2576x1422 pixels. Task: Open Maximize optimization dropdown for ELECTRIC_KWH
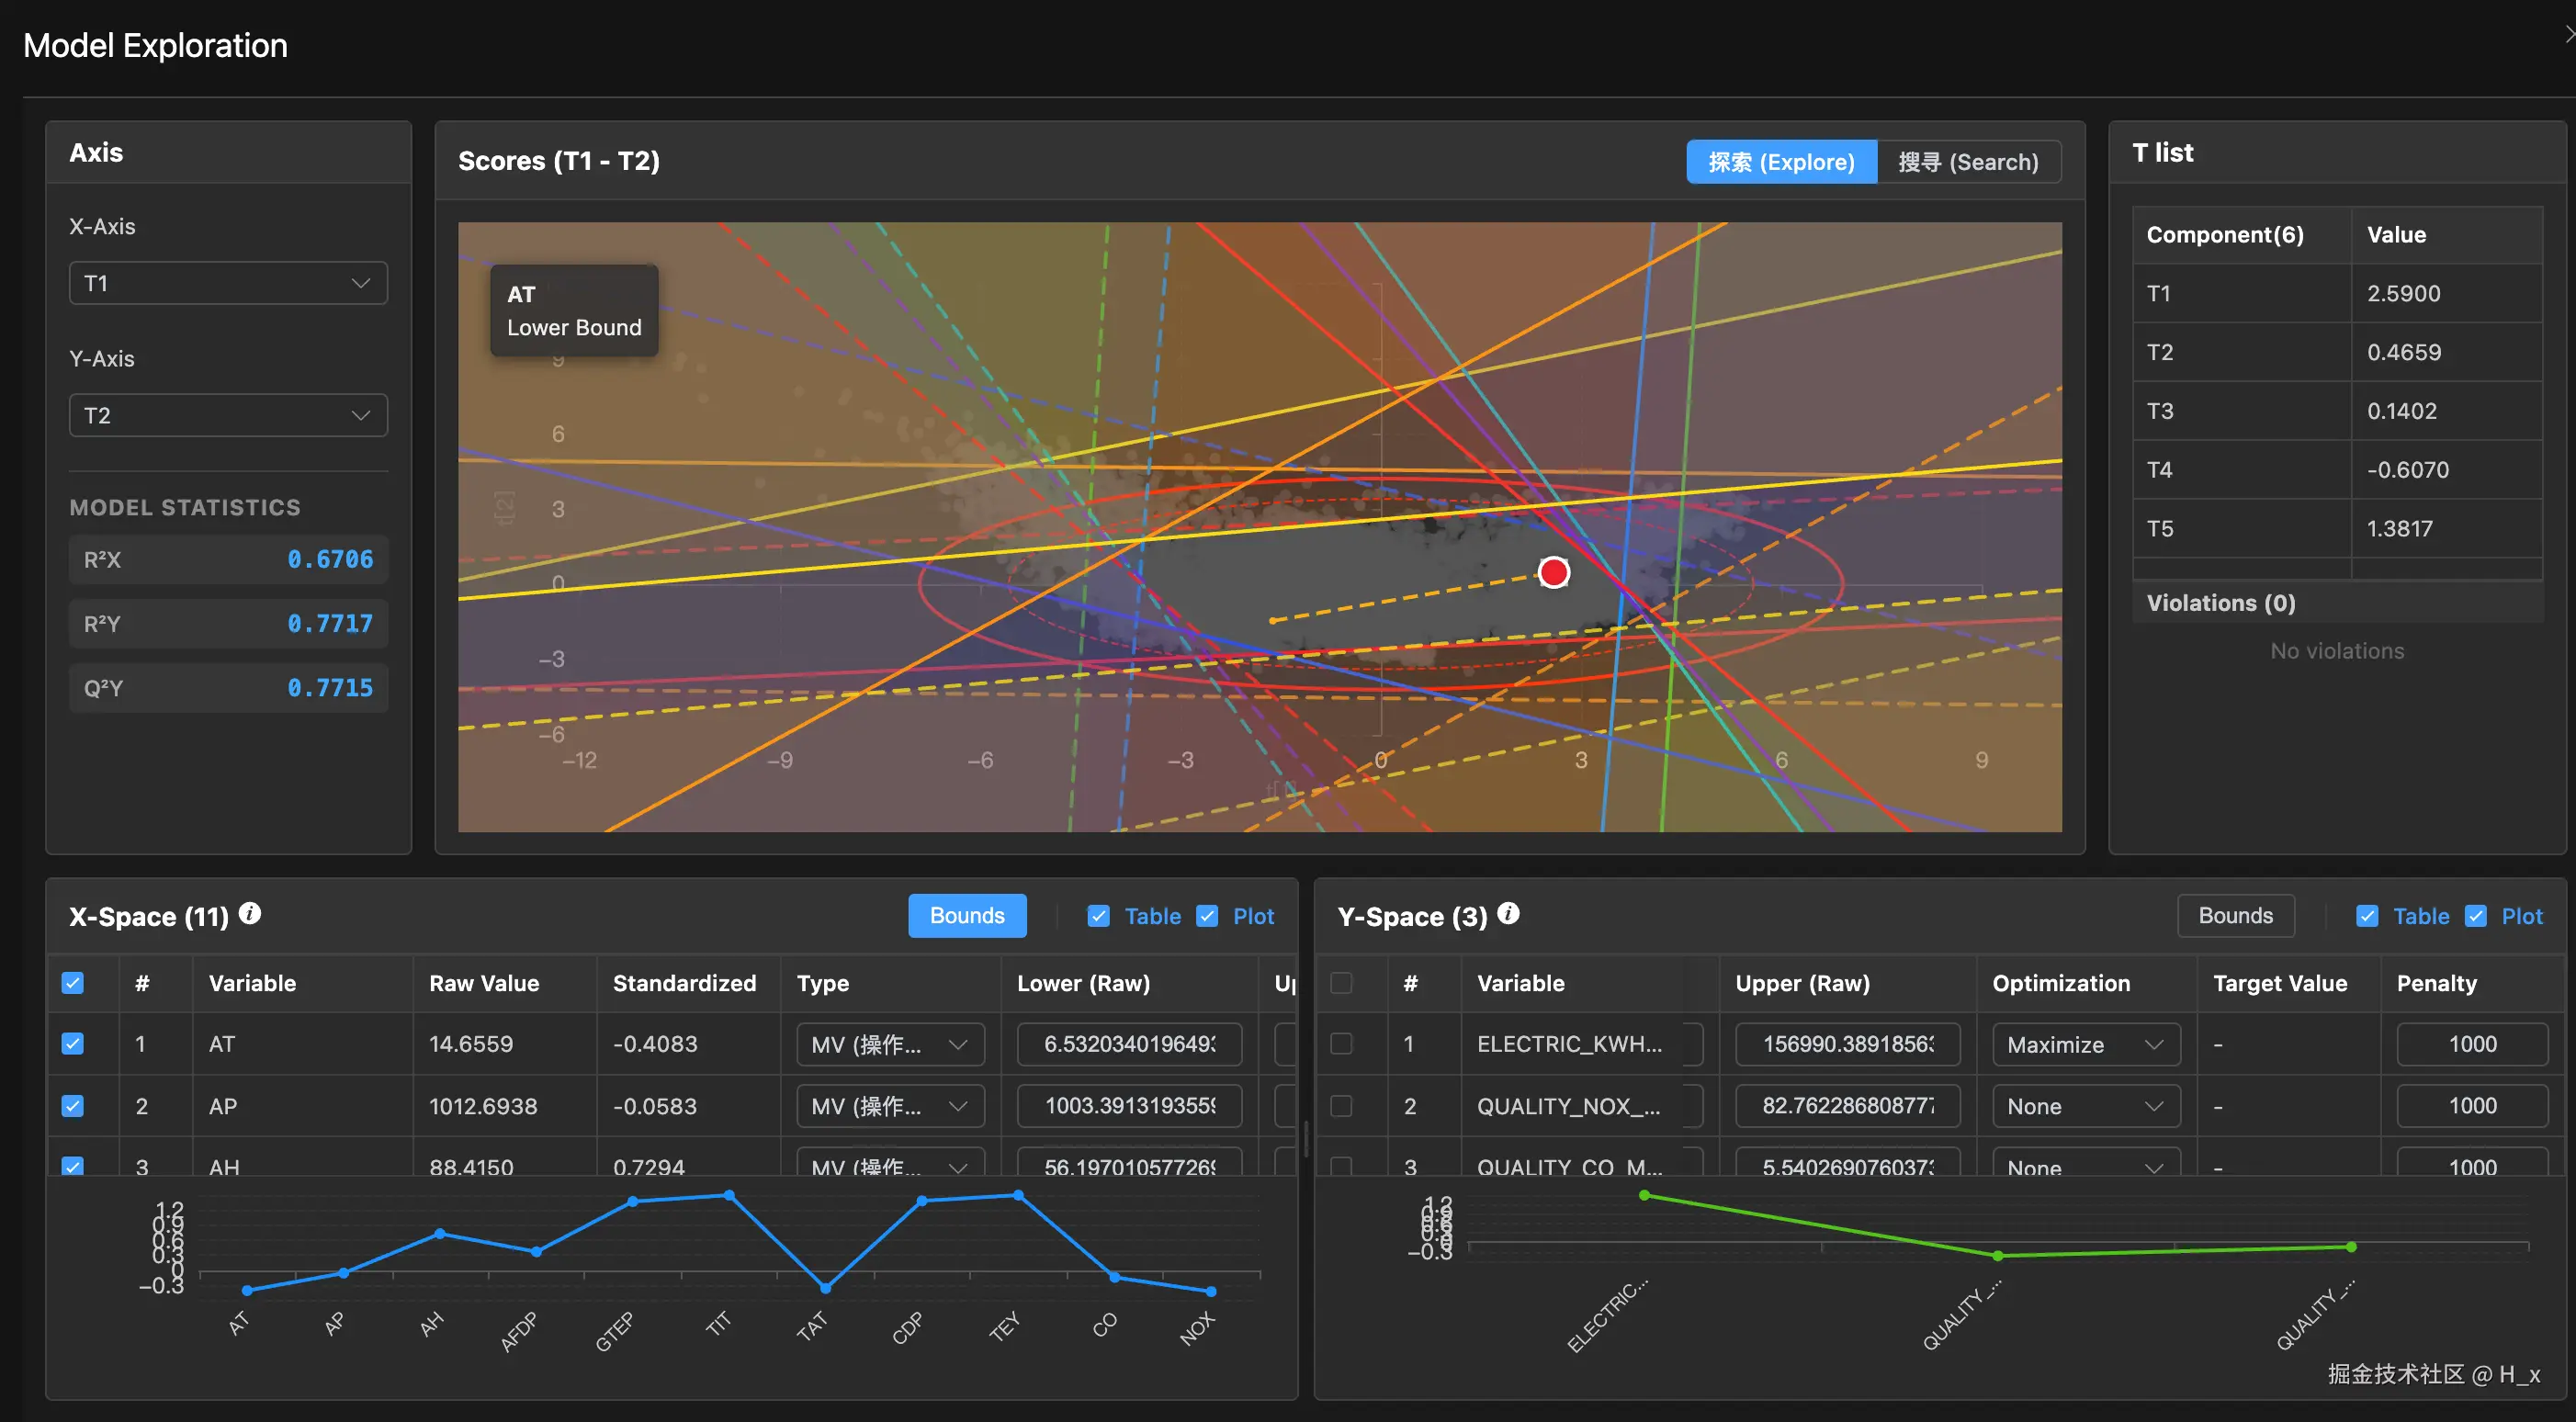[x=2085, y=1045]
